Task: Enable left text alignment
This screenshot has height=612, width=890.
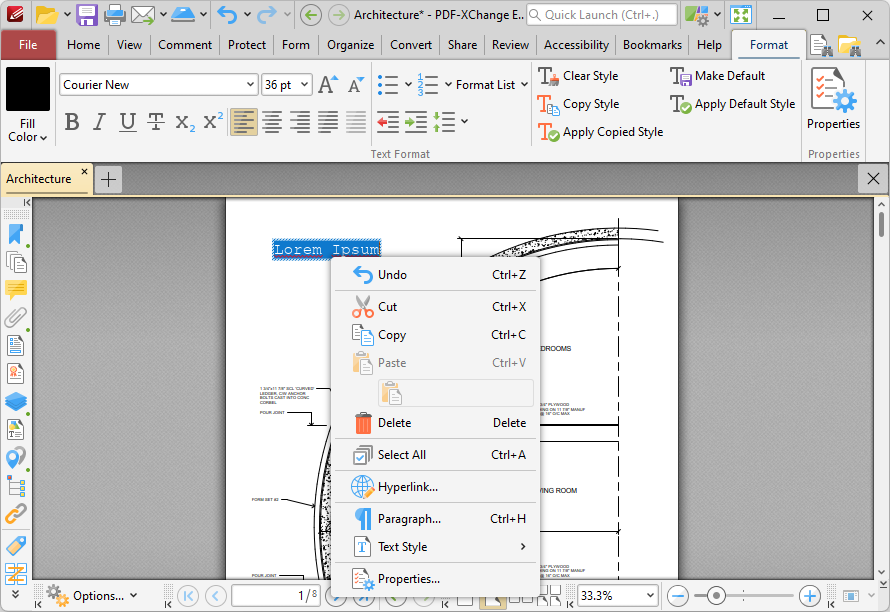Action: (x=244, y=121)
